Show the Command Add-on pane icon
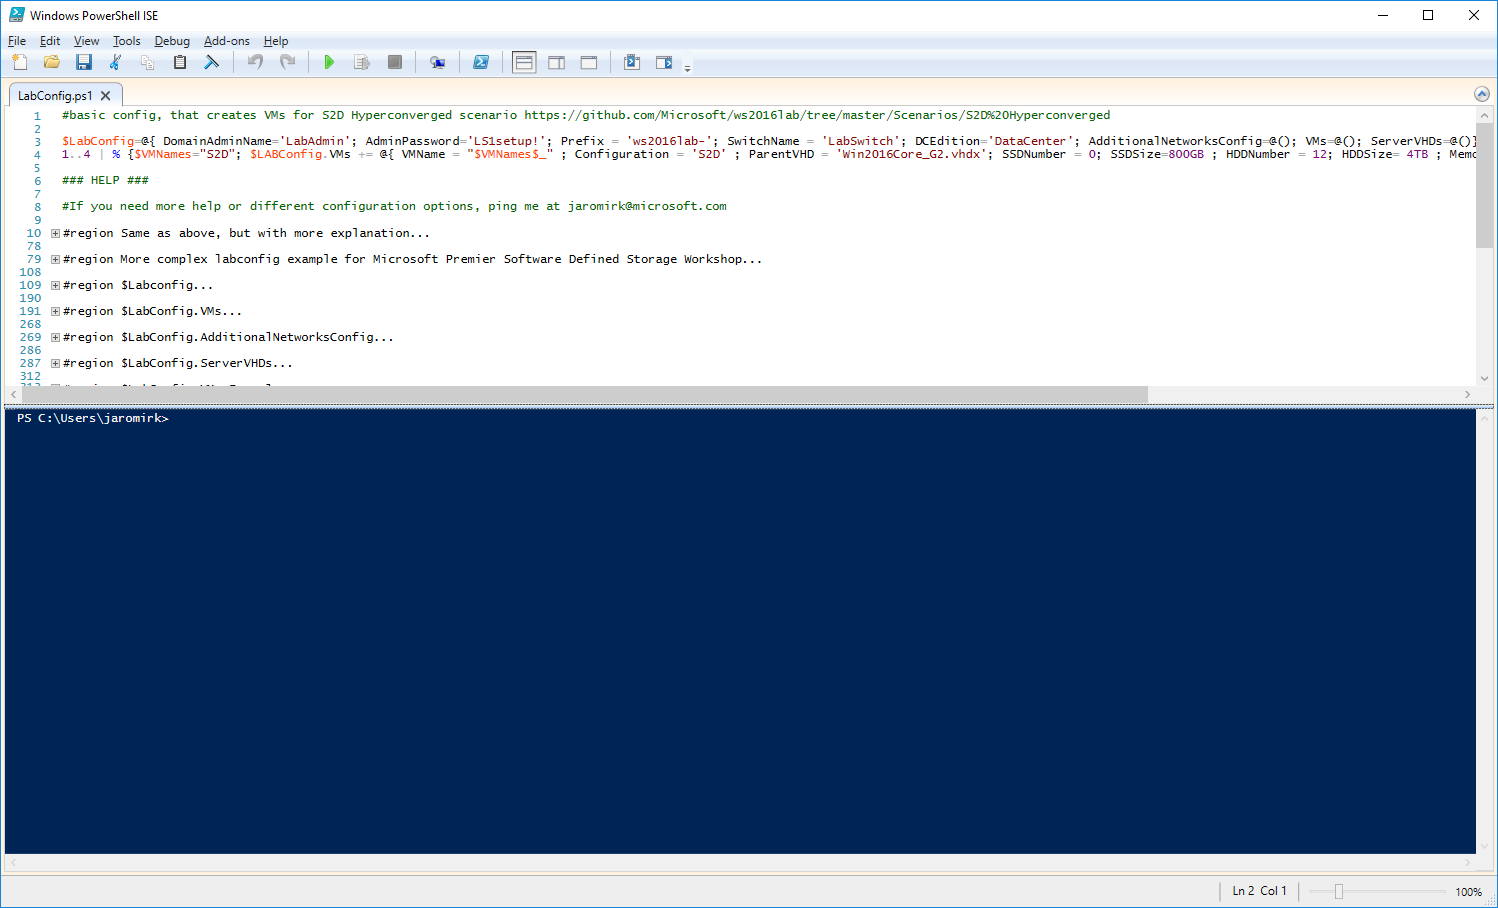 click(664, 62)
